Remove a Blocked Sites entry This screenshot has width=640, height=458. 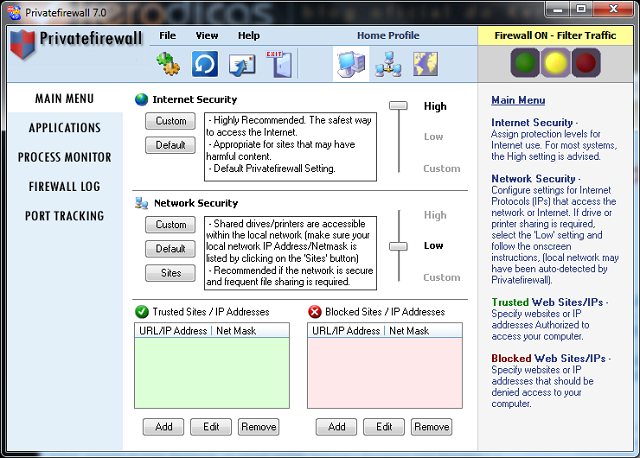pyautogui.click(x=432, y=427)
